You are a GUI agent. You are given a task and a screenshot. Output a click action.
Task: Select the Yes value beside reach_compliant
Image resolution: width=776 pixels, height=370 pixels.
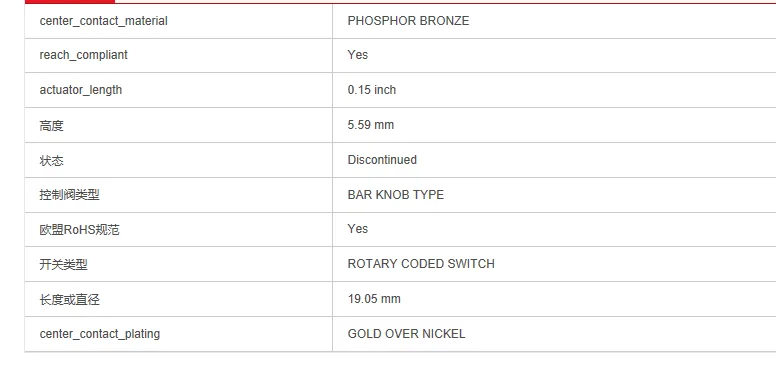[x=358, y=55]
